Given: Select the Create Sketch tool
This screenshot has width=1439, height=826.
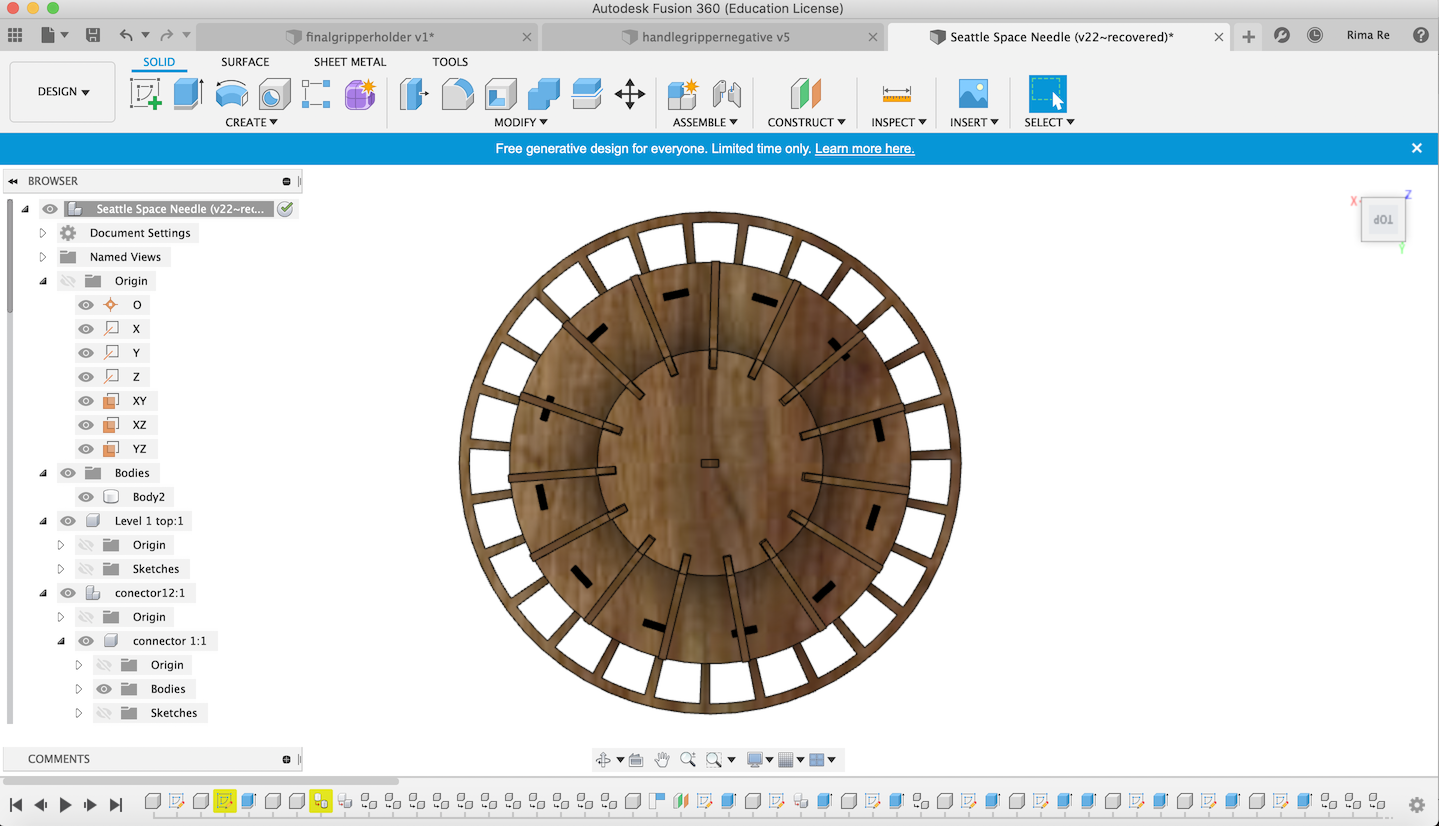Looking at the screenshot, I should click(145, 94).
